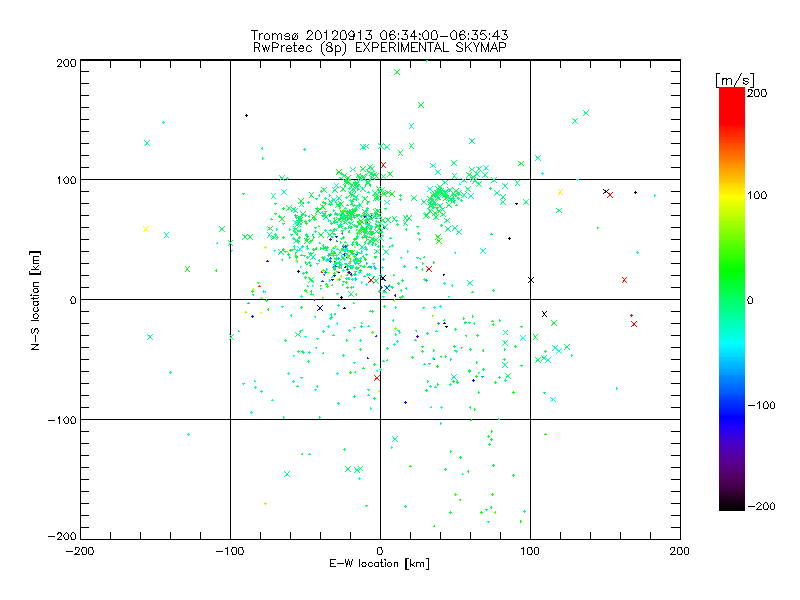Click the x-axis tick label '-200'
Image resolution: width=800 pixels, height=600 pixels.
(x=80, y=551)
